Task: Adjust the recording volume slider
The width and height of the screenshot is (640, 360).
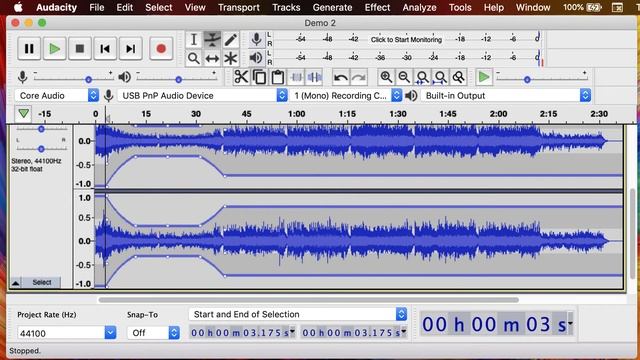Action: point(73,80)
